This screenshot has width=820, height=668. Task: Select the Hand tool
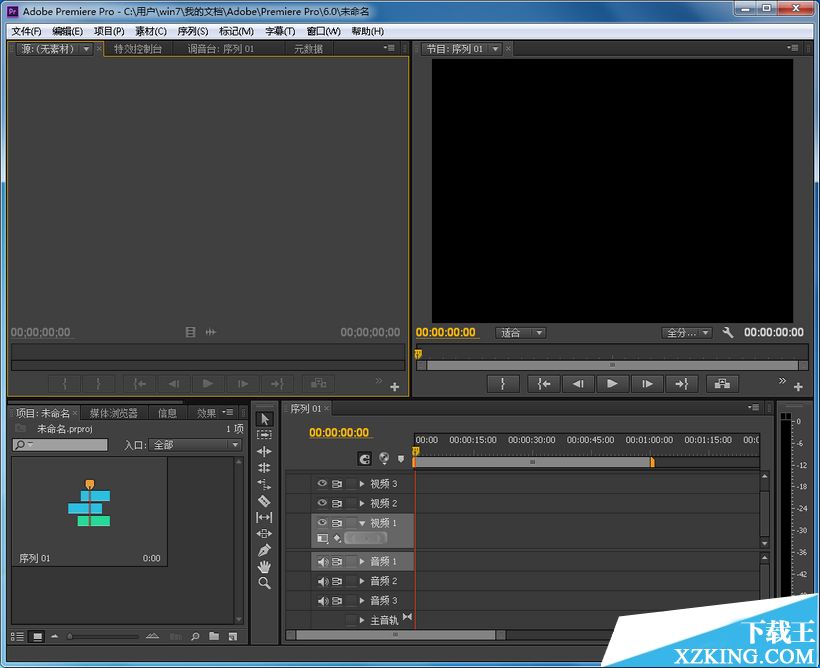[264, 567]
